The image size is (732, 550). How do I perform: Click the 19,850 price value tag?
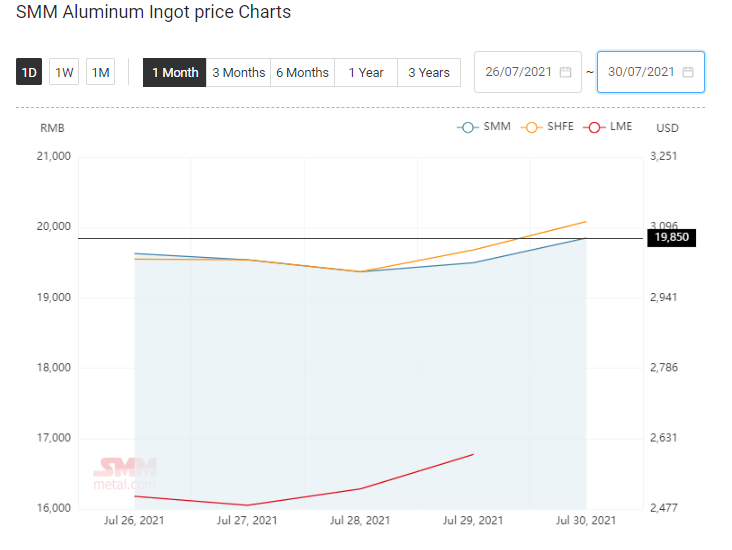[671, 237]
